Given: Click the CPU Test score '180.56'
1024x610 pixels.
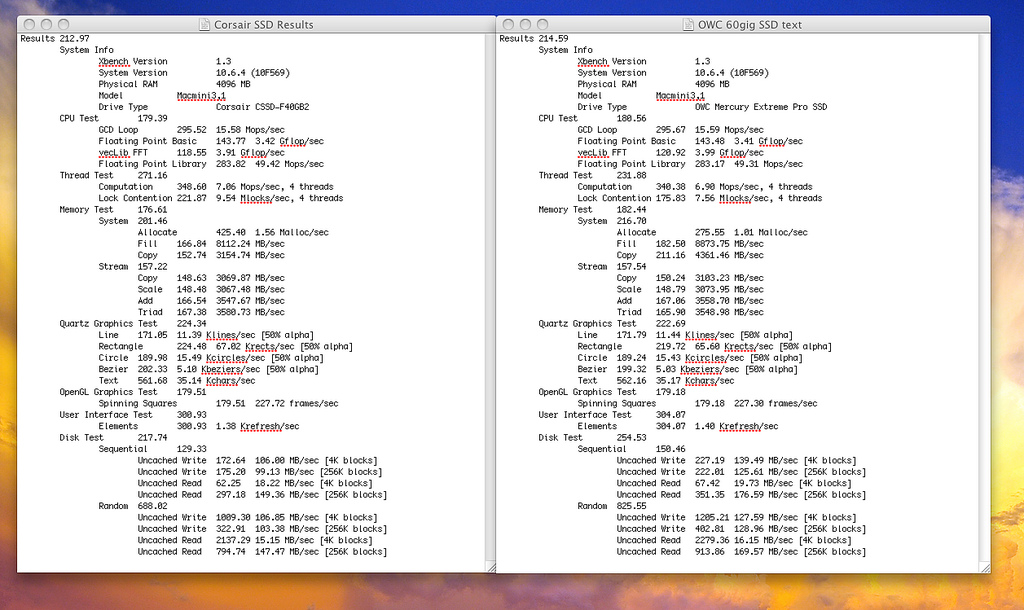Looking at the screenshot, I should (631, 118).
